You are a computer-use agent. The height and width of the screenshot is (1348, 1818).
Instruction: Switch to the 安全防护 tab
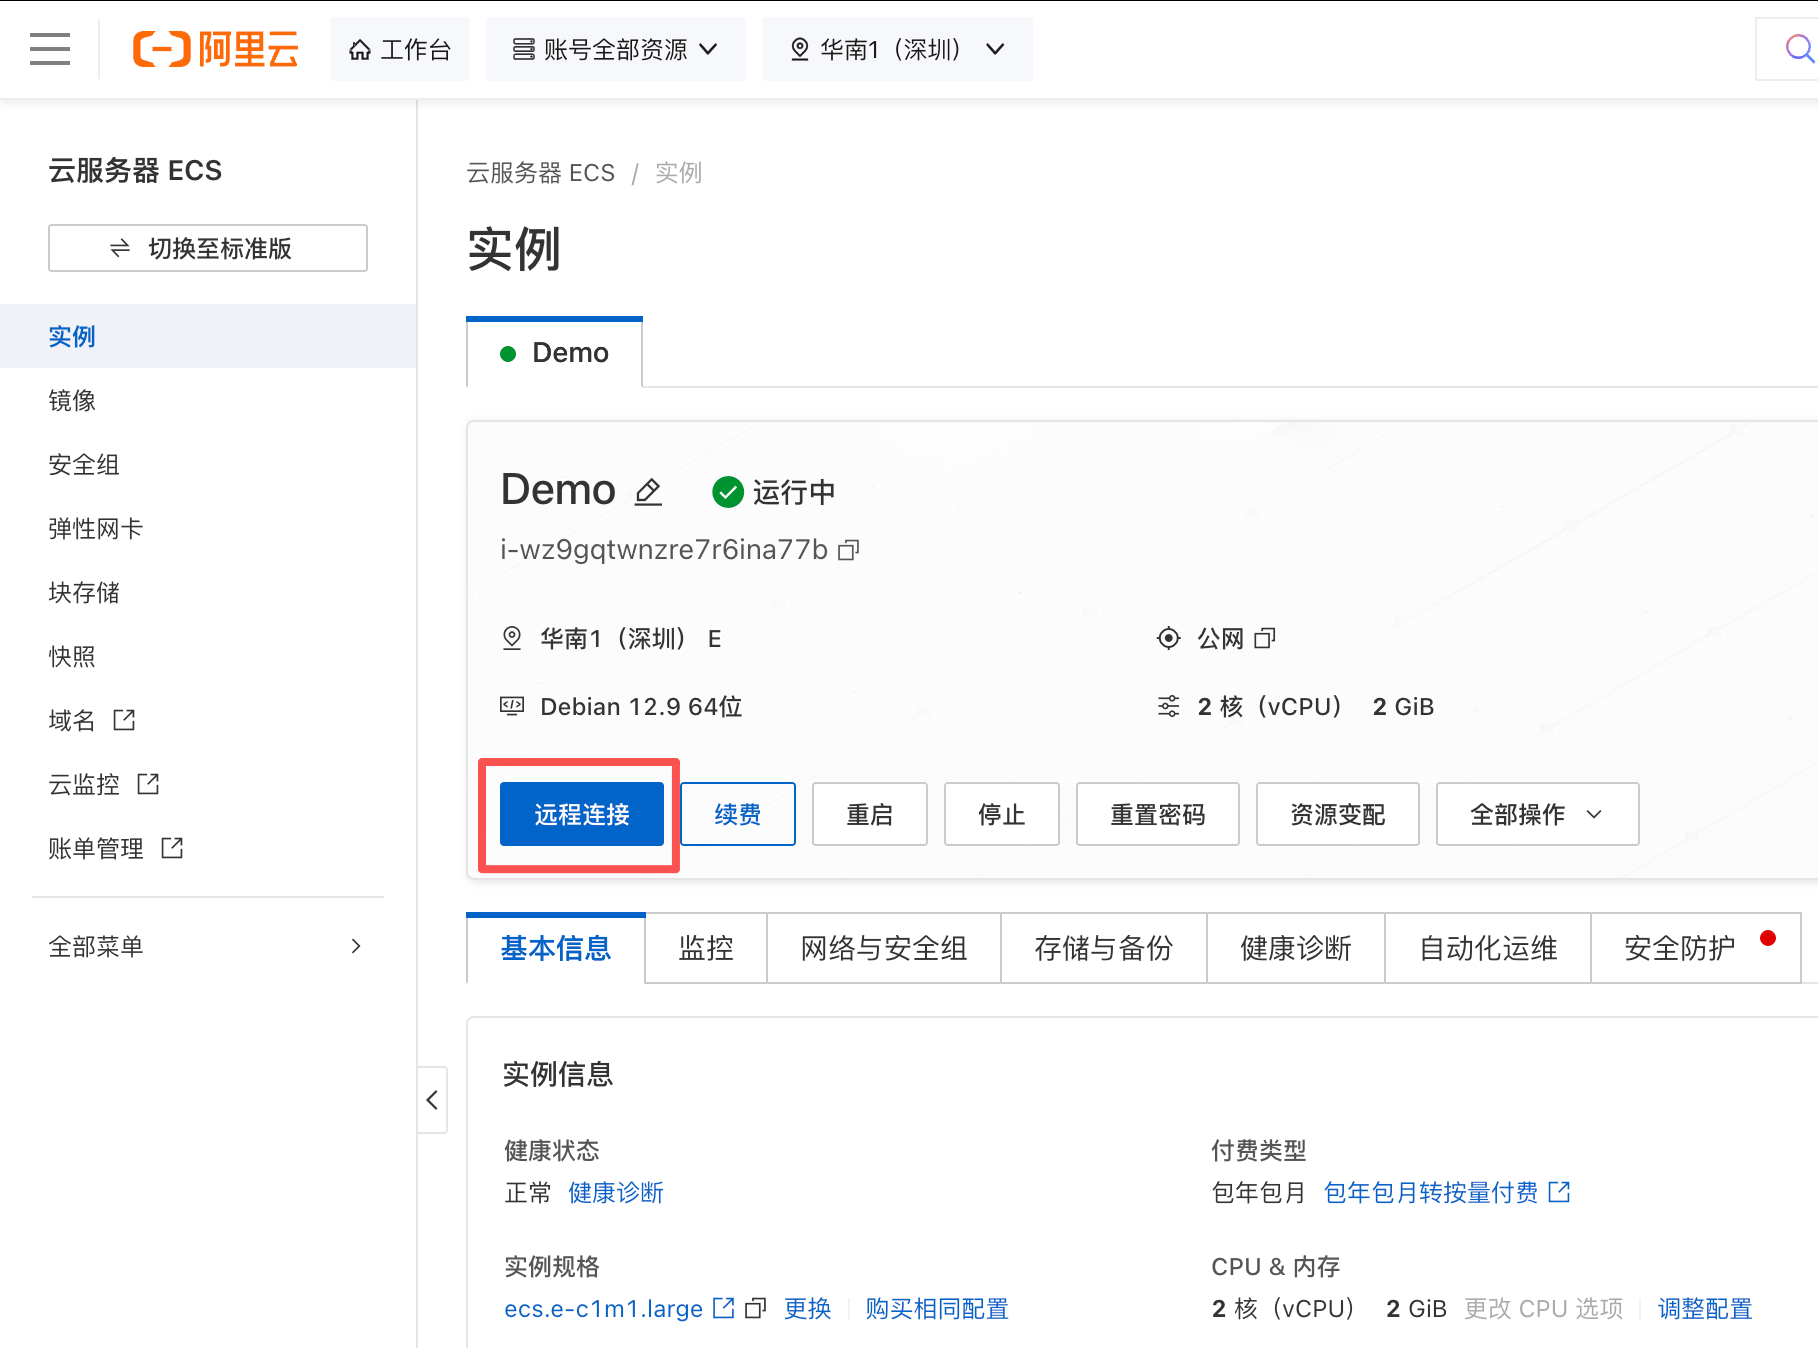pos(1696,948)
